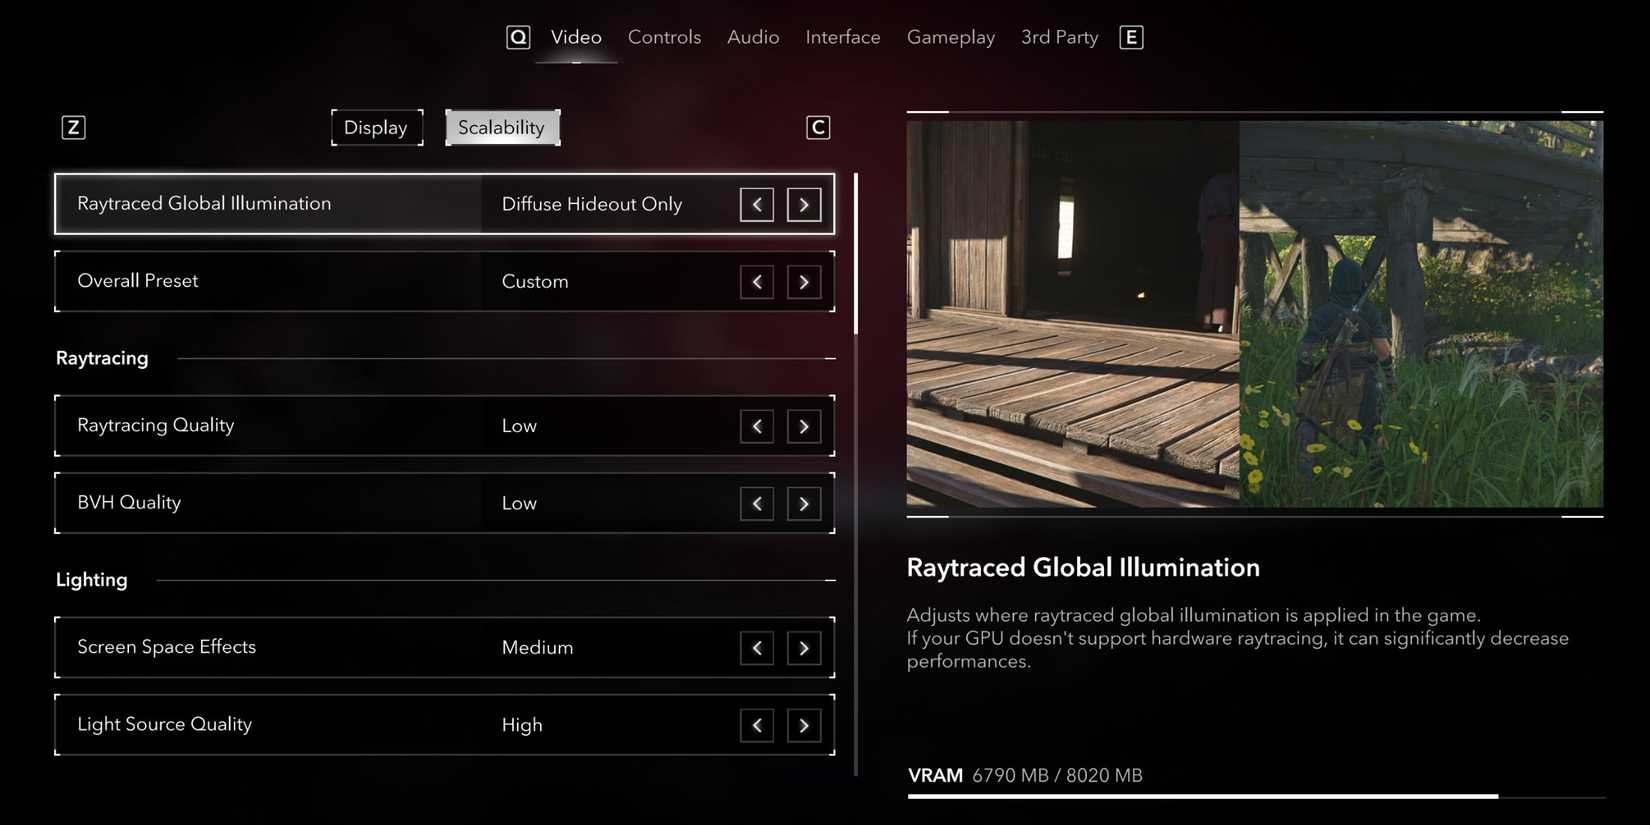
Task: Click the Raytraced Global Illumination preview image
Action: (x=1254, y=314)
